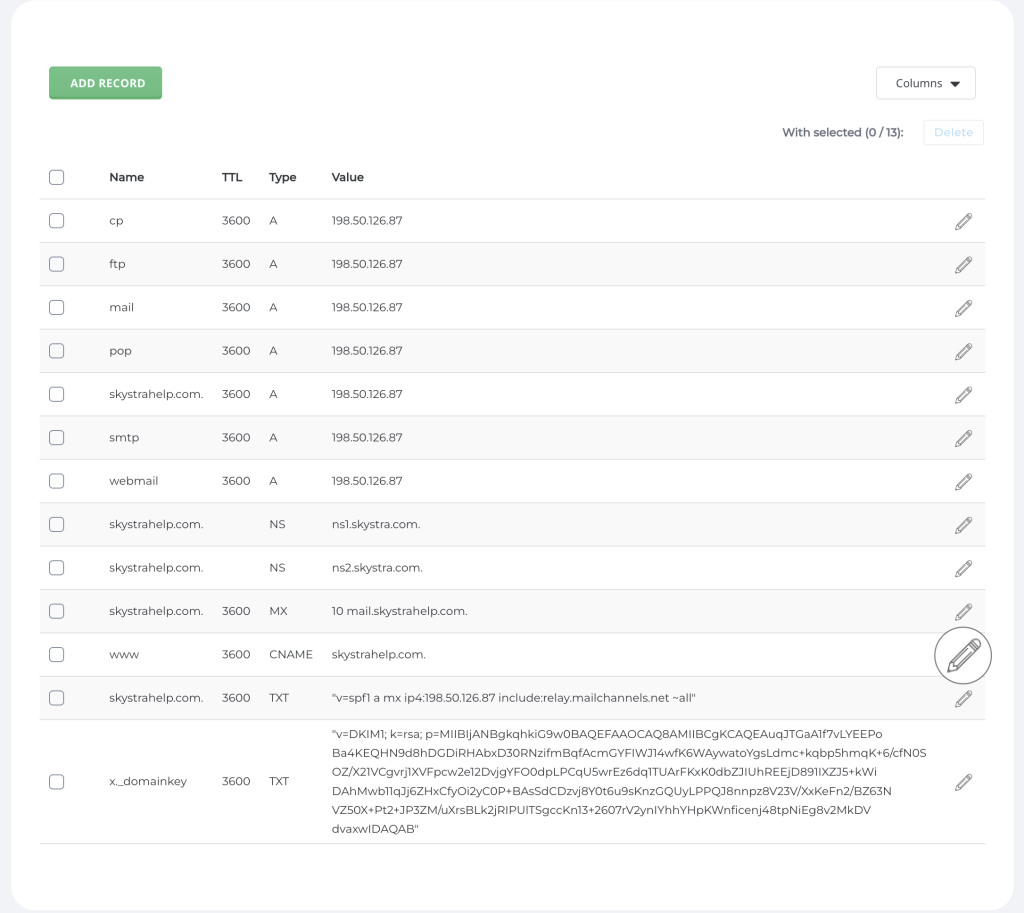1024x913 pixels.
Task: Edit the webmail A record
Action: 963,481
